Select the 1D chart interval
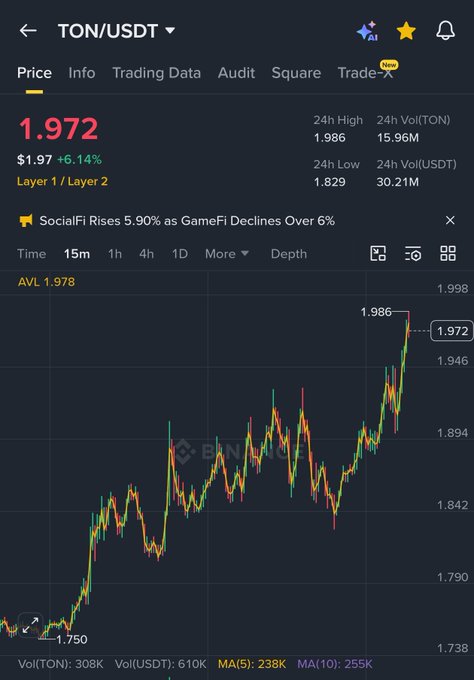 180,254
